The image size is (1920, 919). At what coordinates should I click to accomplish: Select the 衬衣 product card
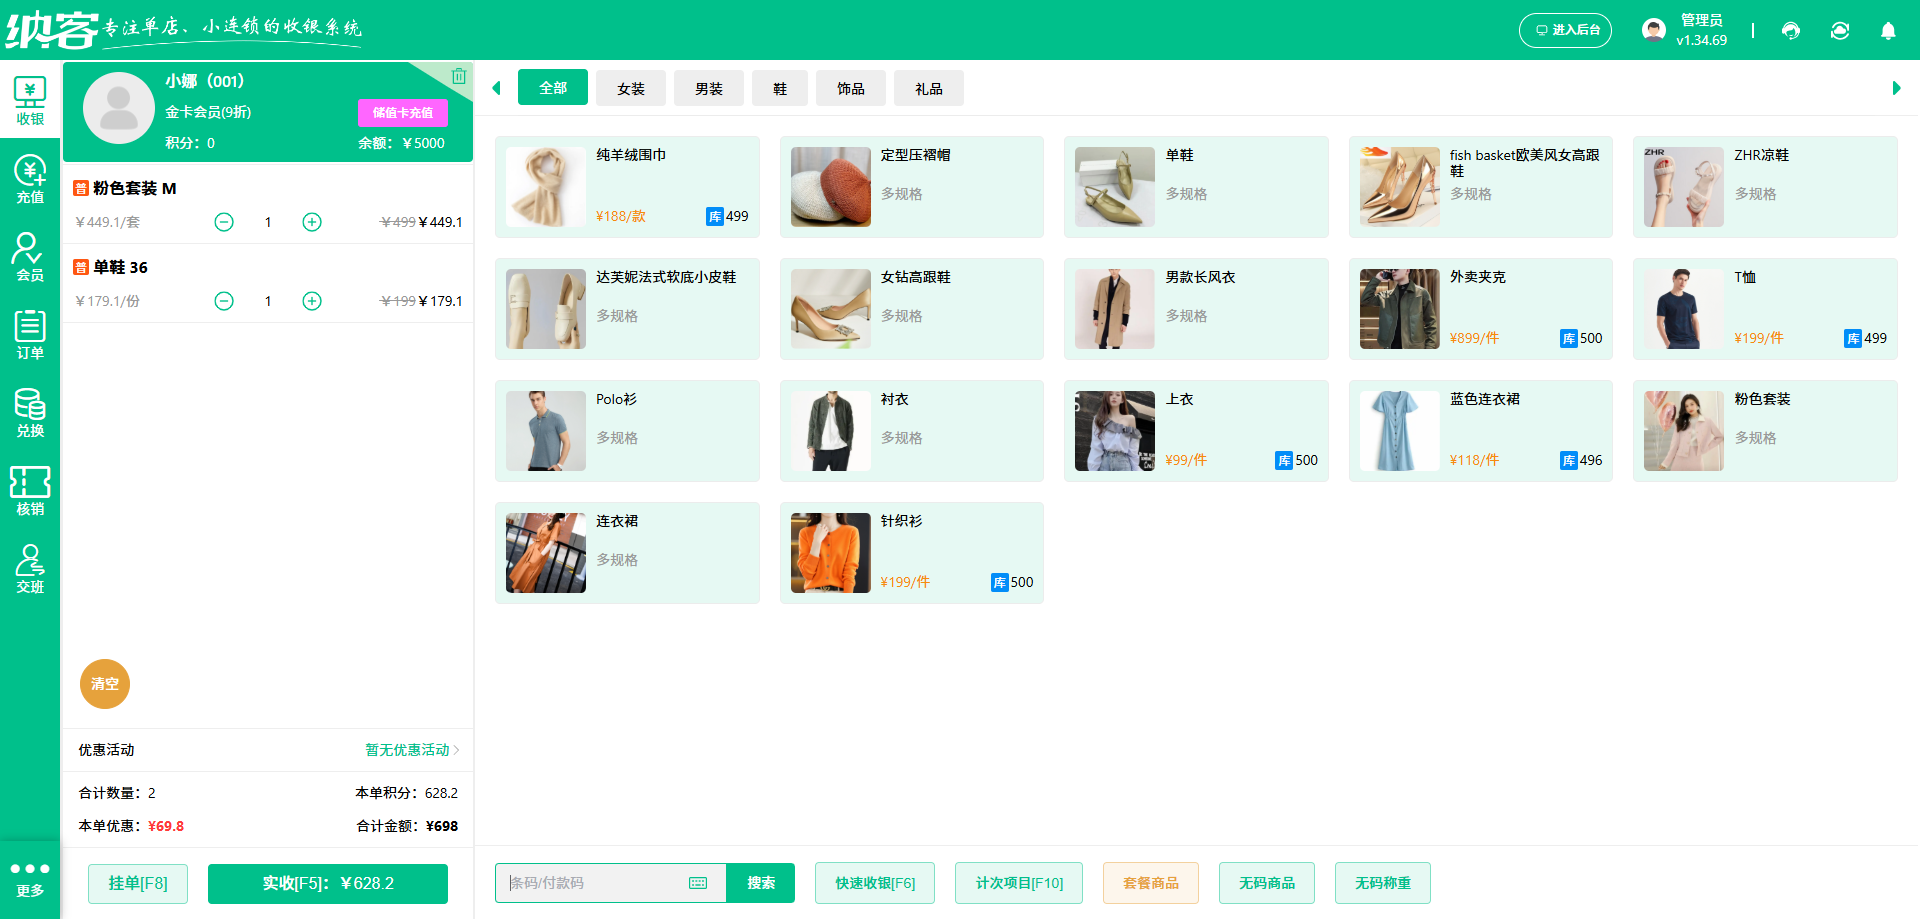pos(912,431)
